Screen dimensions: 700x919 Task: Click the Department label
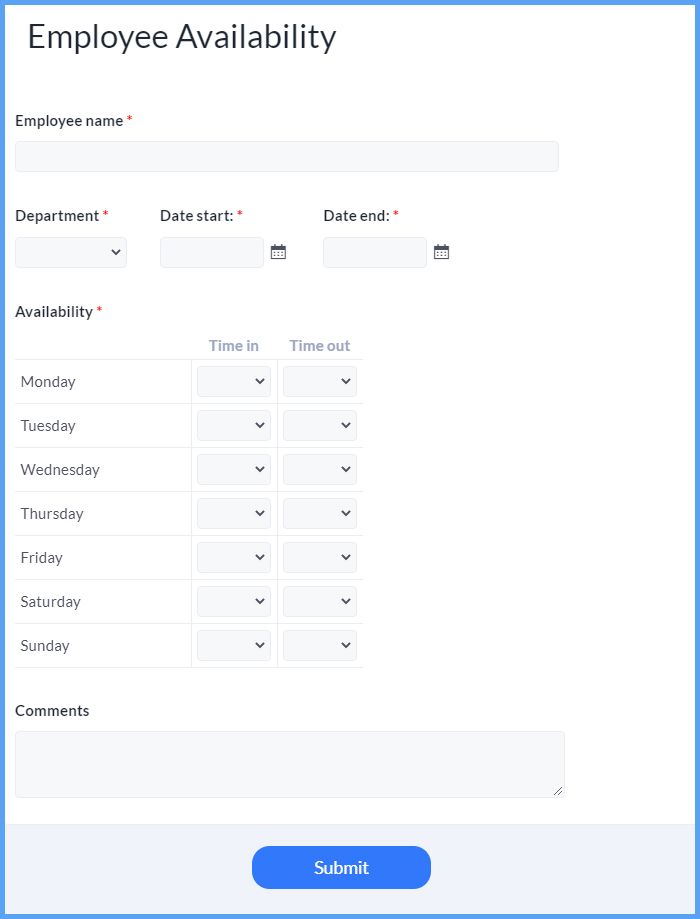[57, 216]
